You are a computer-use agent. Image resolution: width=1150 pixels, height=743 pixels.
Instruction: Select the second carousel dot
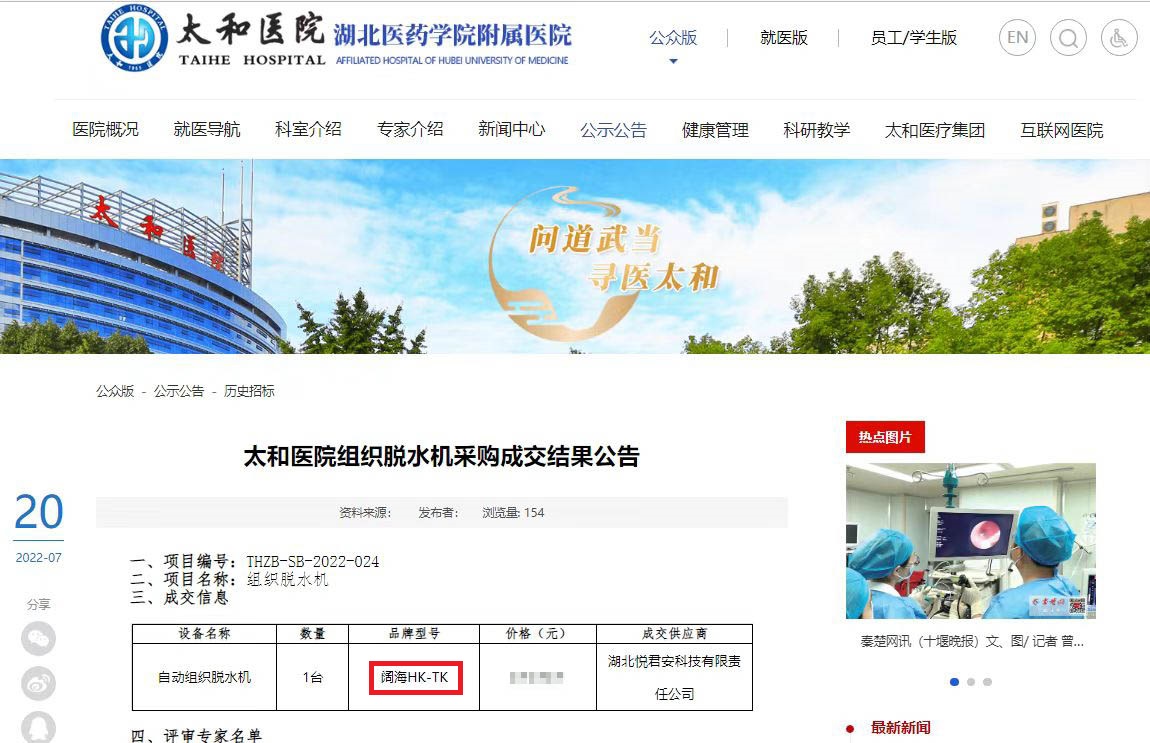click(x=971, y=682)
